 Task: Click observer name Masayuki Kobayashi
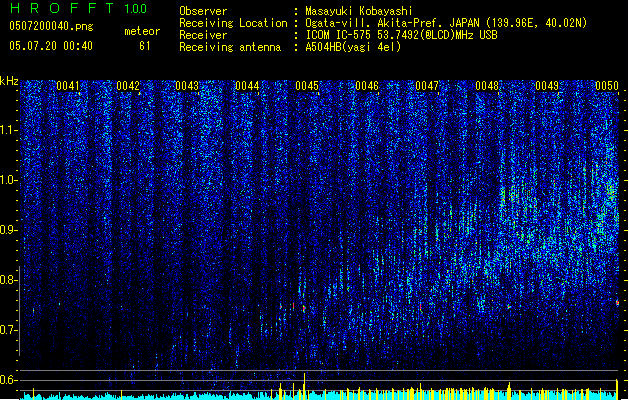(359, 11)
